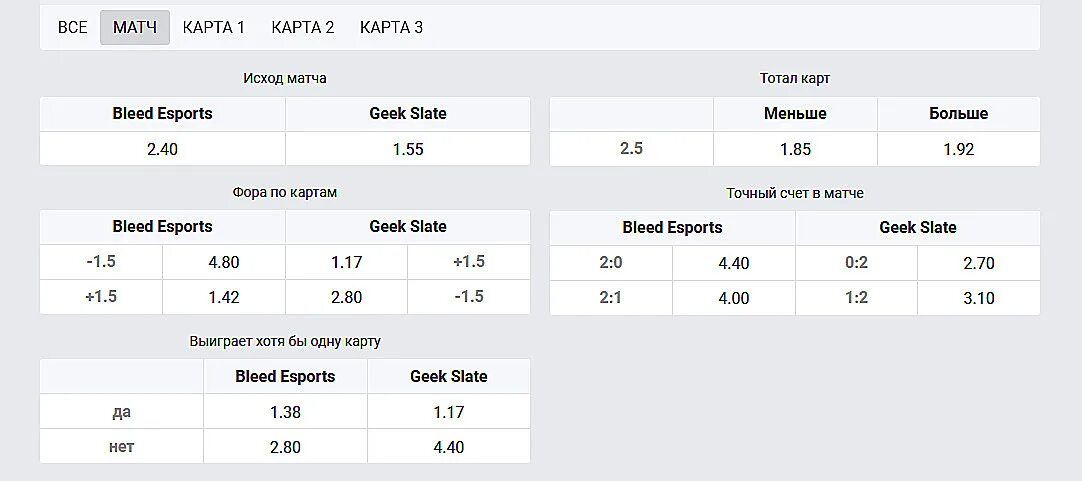
Task: Select the МАТЧ tab
Action: 135,28
